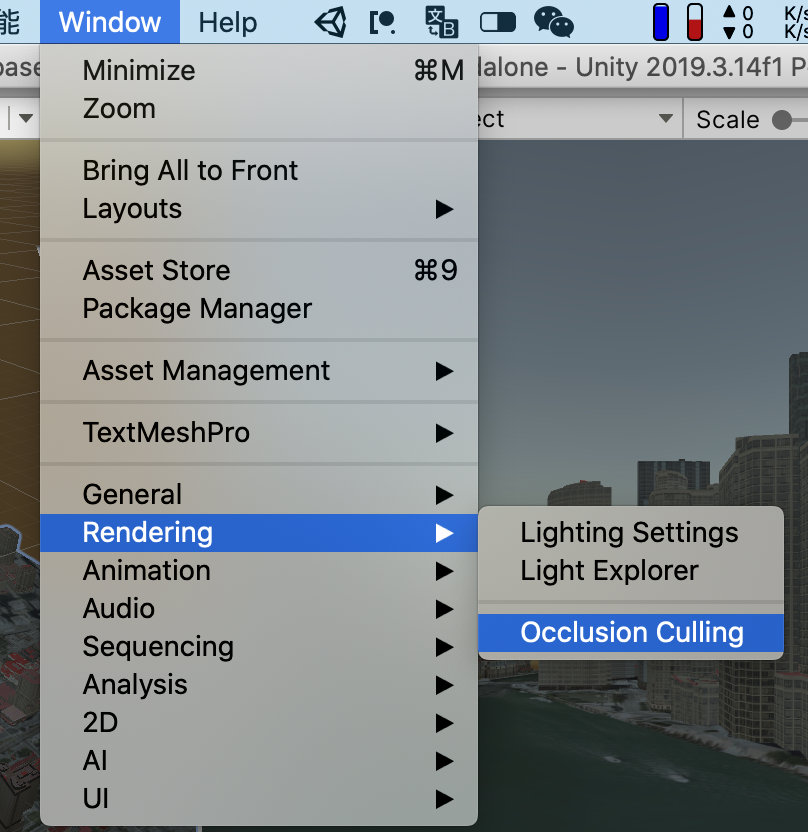Expand the Sequencing submenu
808x832 pixels.
259,647
